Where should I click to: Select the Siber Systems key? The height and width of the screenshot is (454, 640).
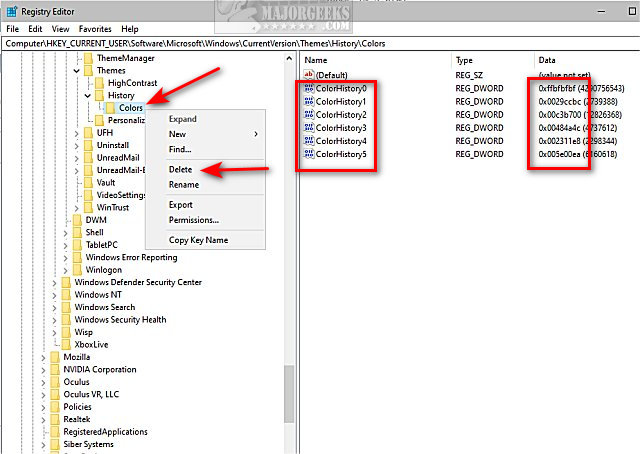(x=88, y=444)
